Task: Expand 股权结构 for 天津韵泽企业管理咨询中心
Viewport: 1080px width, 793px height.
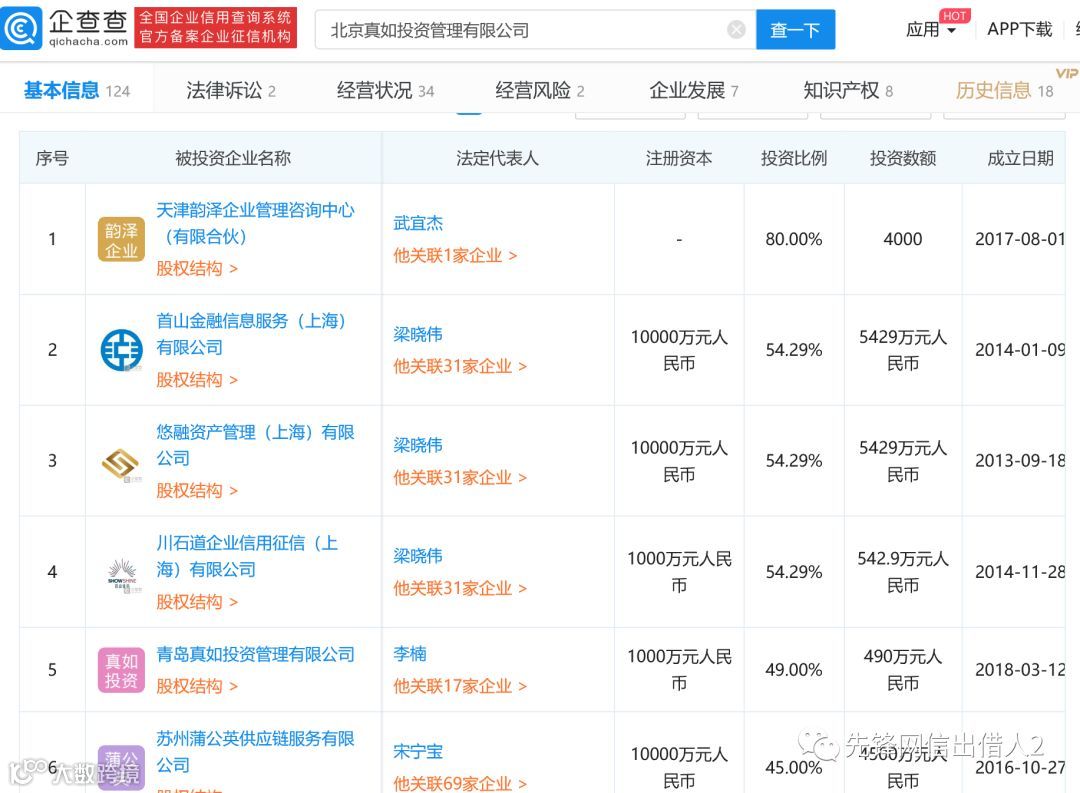Action: pos(197,268)
